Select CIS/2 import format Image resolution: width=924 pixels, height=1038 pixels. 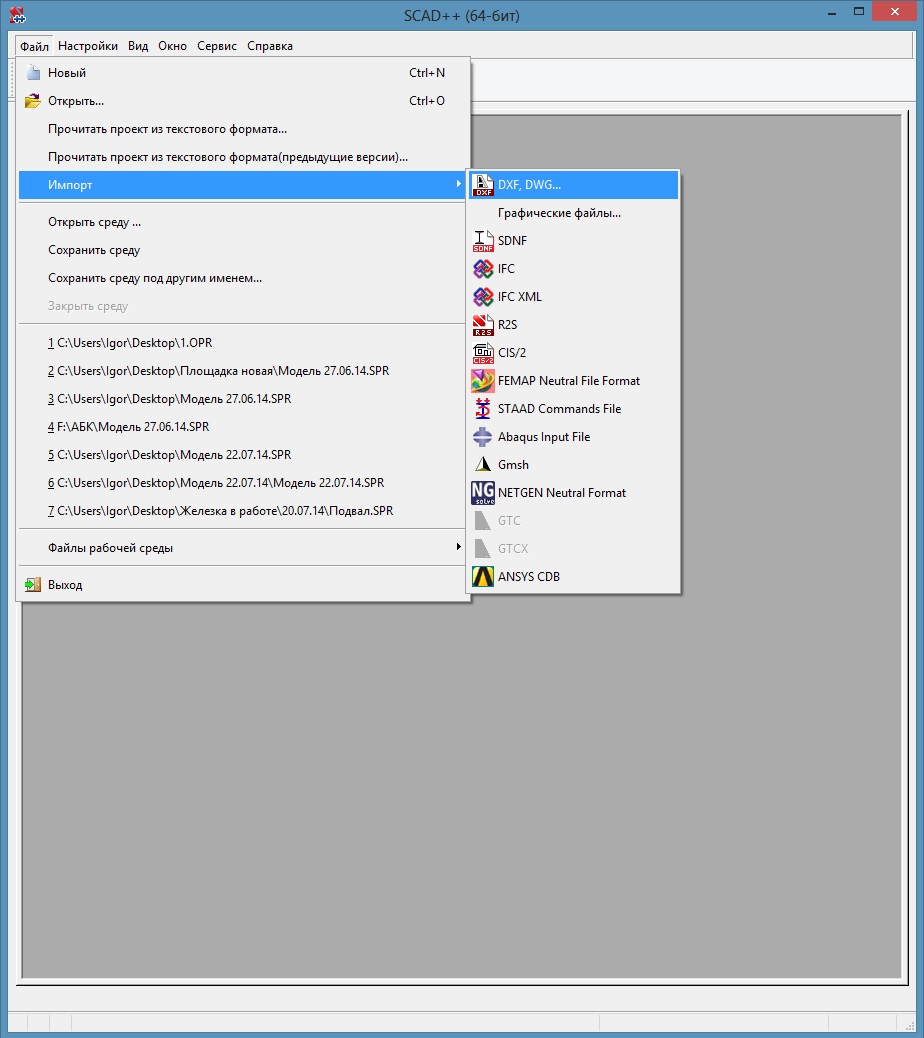[x=574, y=353]
